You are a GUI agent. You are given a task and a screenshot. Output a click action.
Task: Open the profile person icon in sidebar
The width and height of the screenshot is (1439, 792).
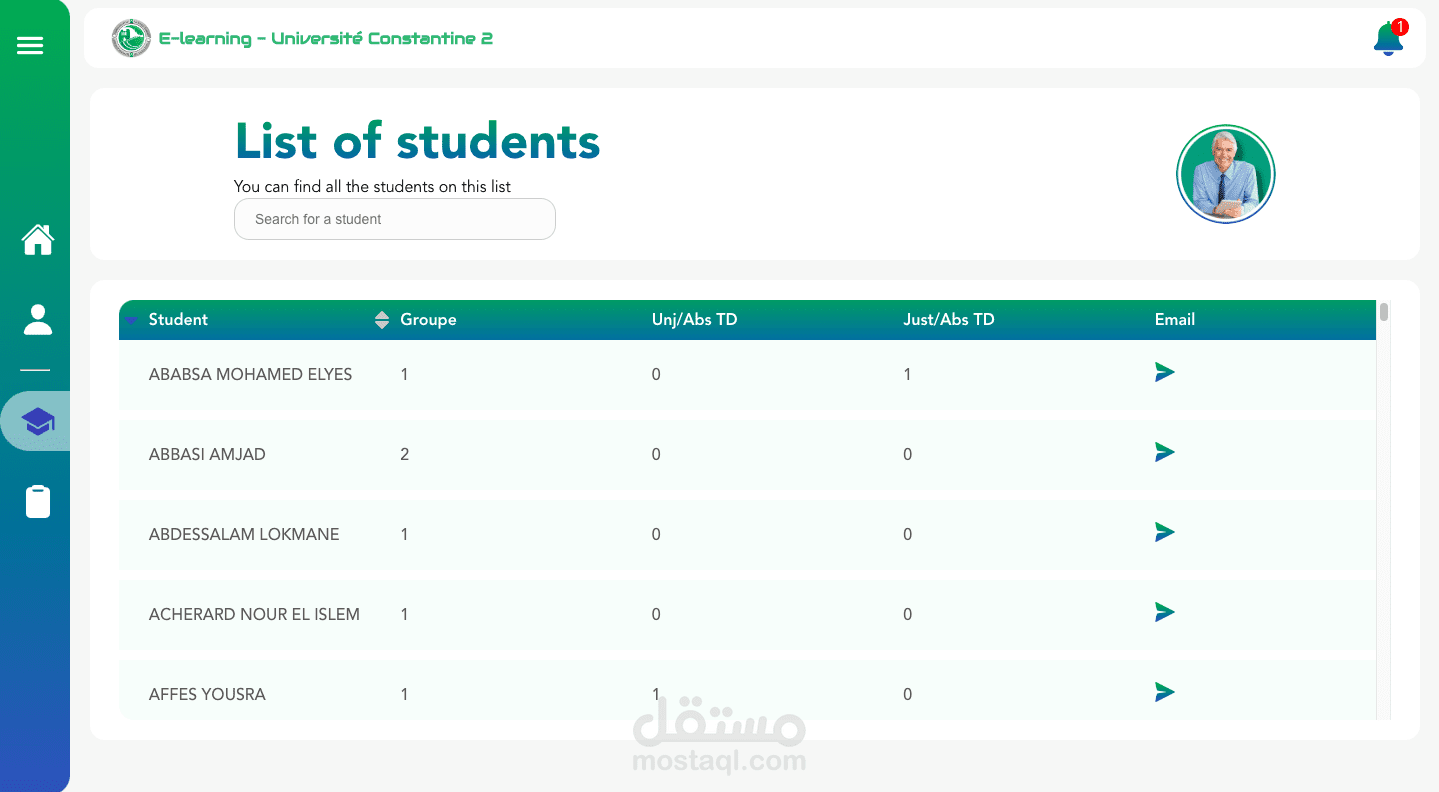(38, 320)
